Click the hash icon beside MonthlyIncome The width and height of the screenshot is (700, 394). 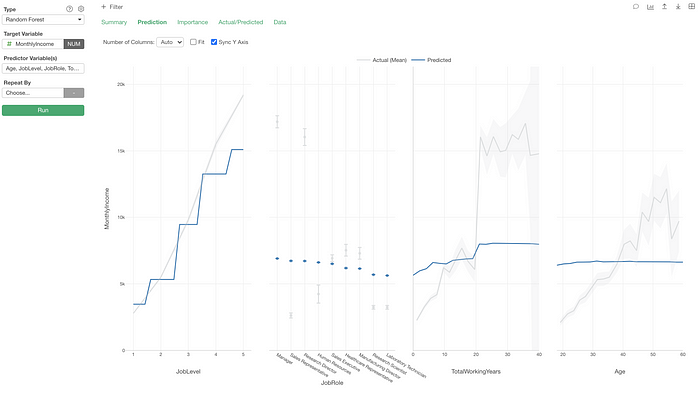coord(9,44)
